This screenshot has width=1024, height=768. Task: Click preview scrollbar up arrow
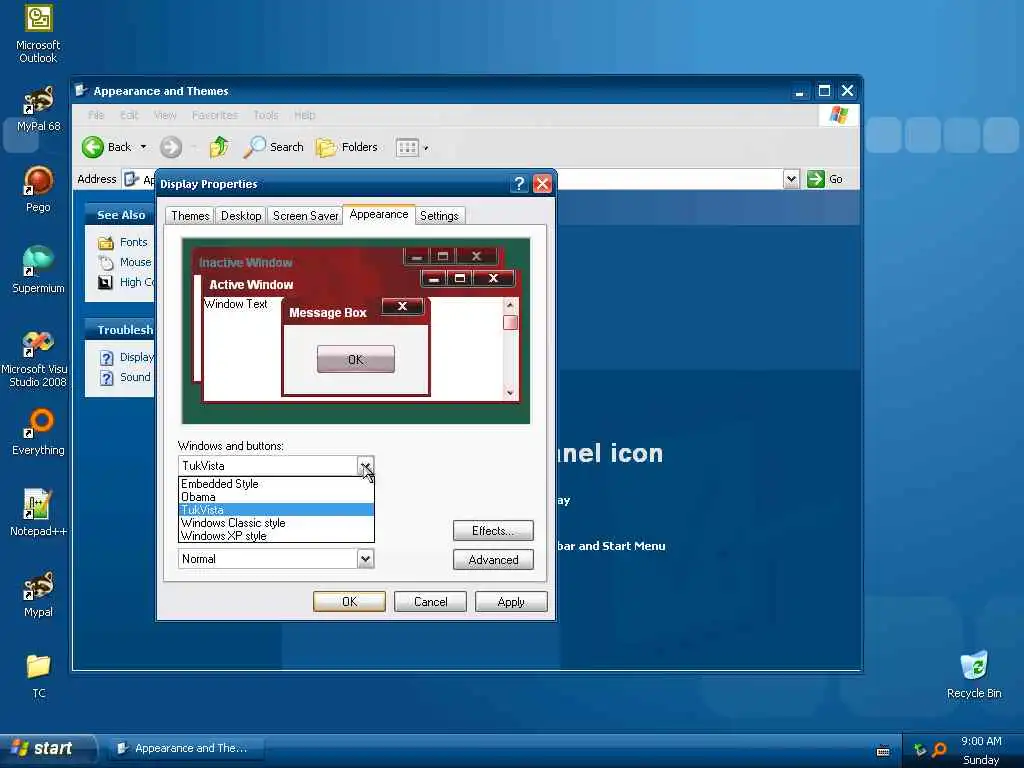coord(510,306)
